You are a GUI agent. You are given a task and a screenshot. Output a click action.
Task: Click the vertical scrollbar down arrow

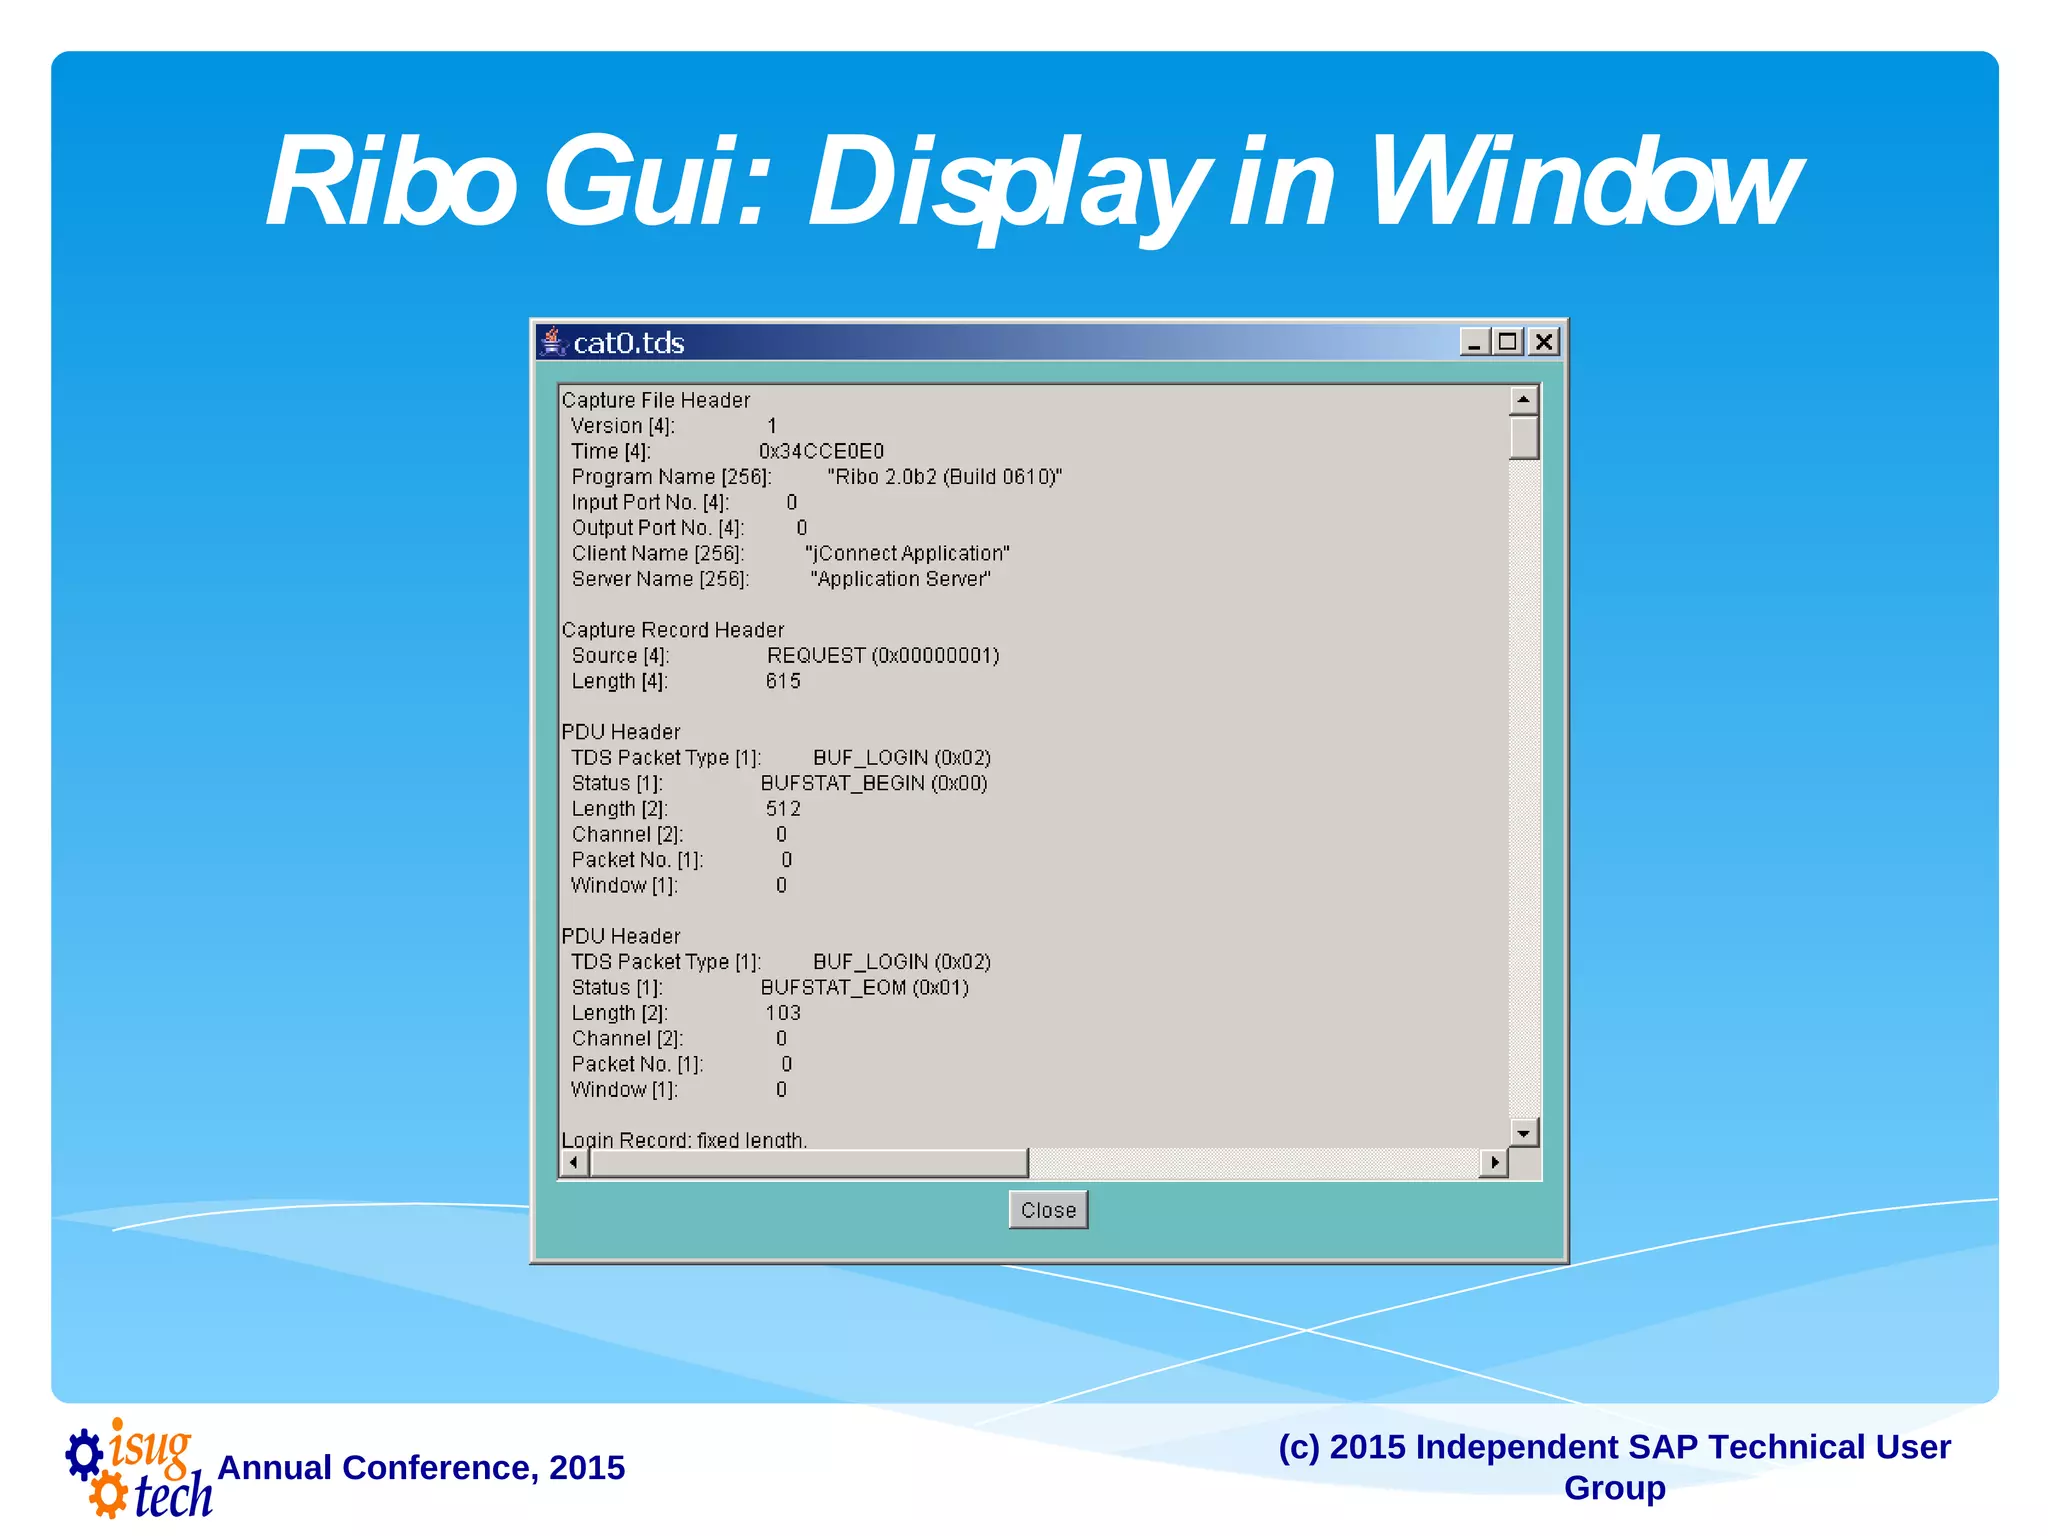tap(1523, 1132)
